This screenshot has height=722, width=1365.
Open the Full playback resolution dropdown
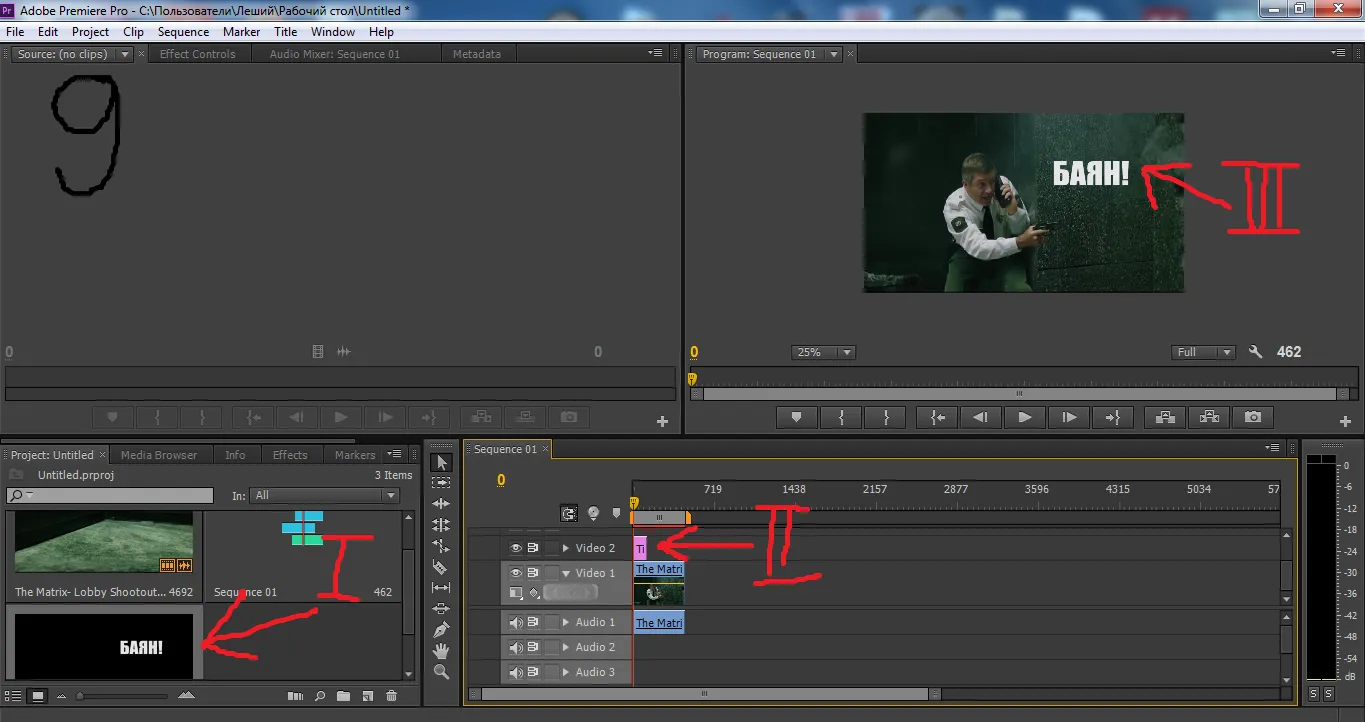click(x=1205, y=352)
